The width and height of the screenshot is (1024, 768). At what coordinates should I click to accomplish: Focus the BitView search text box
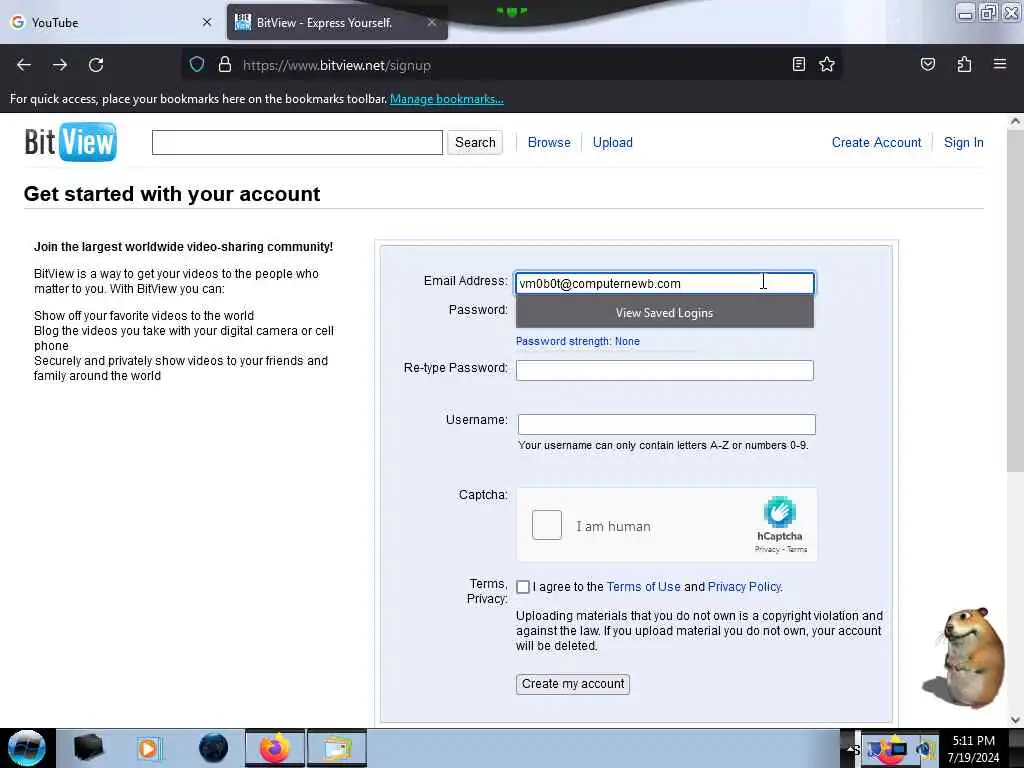pos(297,142)
